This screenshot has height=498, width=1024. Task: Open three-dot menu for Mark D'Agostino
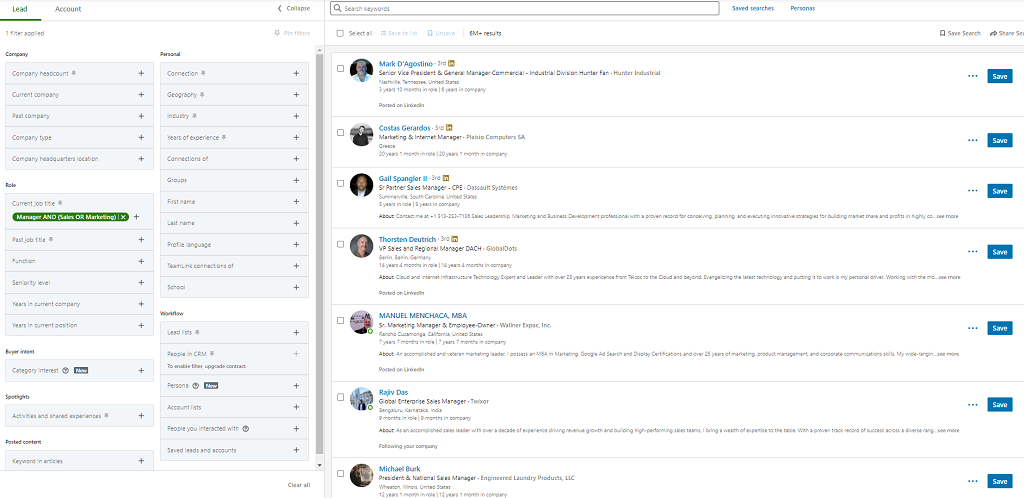pyautogui.click(x=972, y=76)
